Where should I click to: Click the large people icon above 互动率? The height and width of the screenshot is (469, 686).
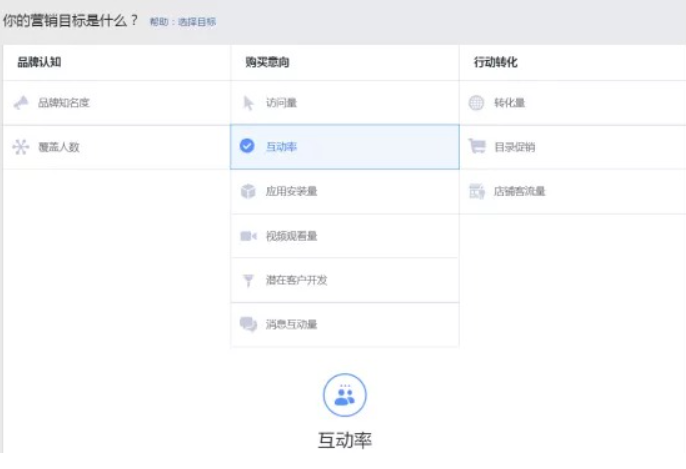point(345,395)
